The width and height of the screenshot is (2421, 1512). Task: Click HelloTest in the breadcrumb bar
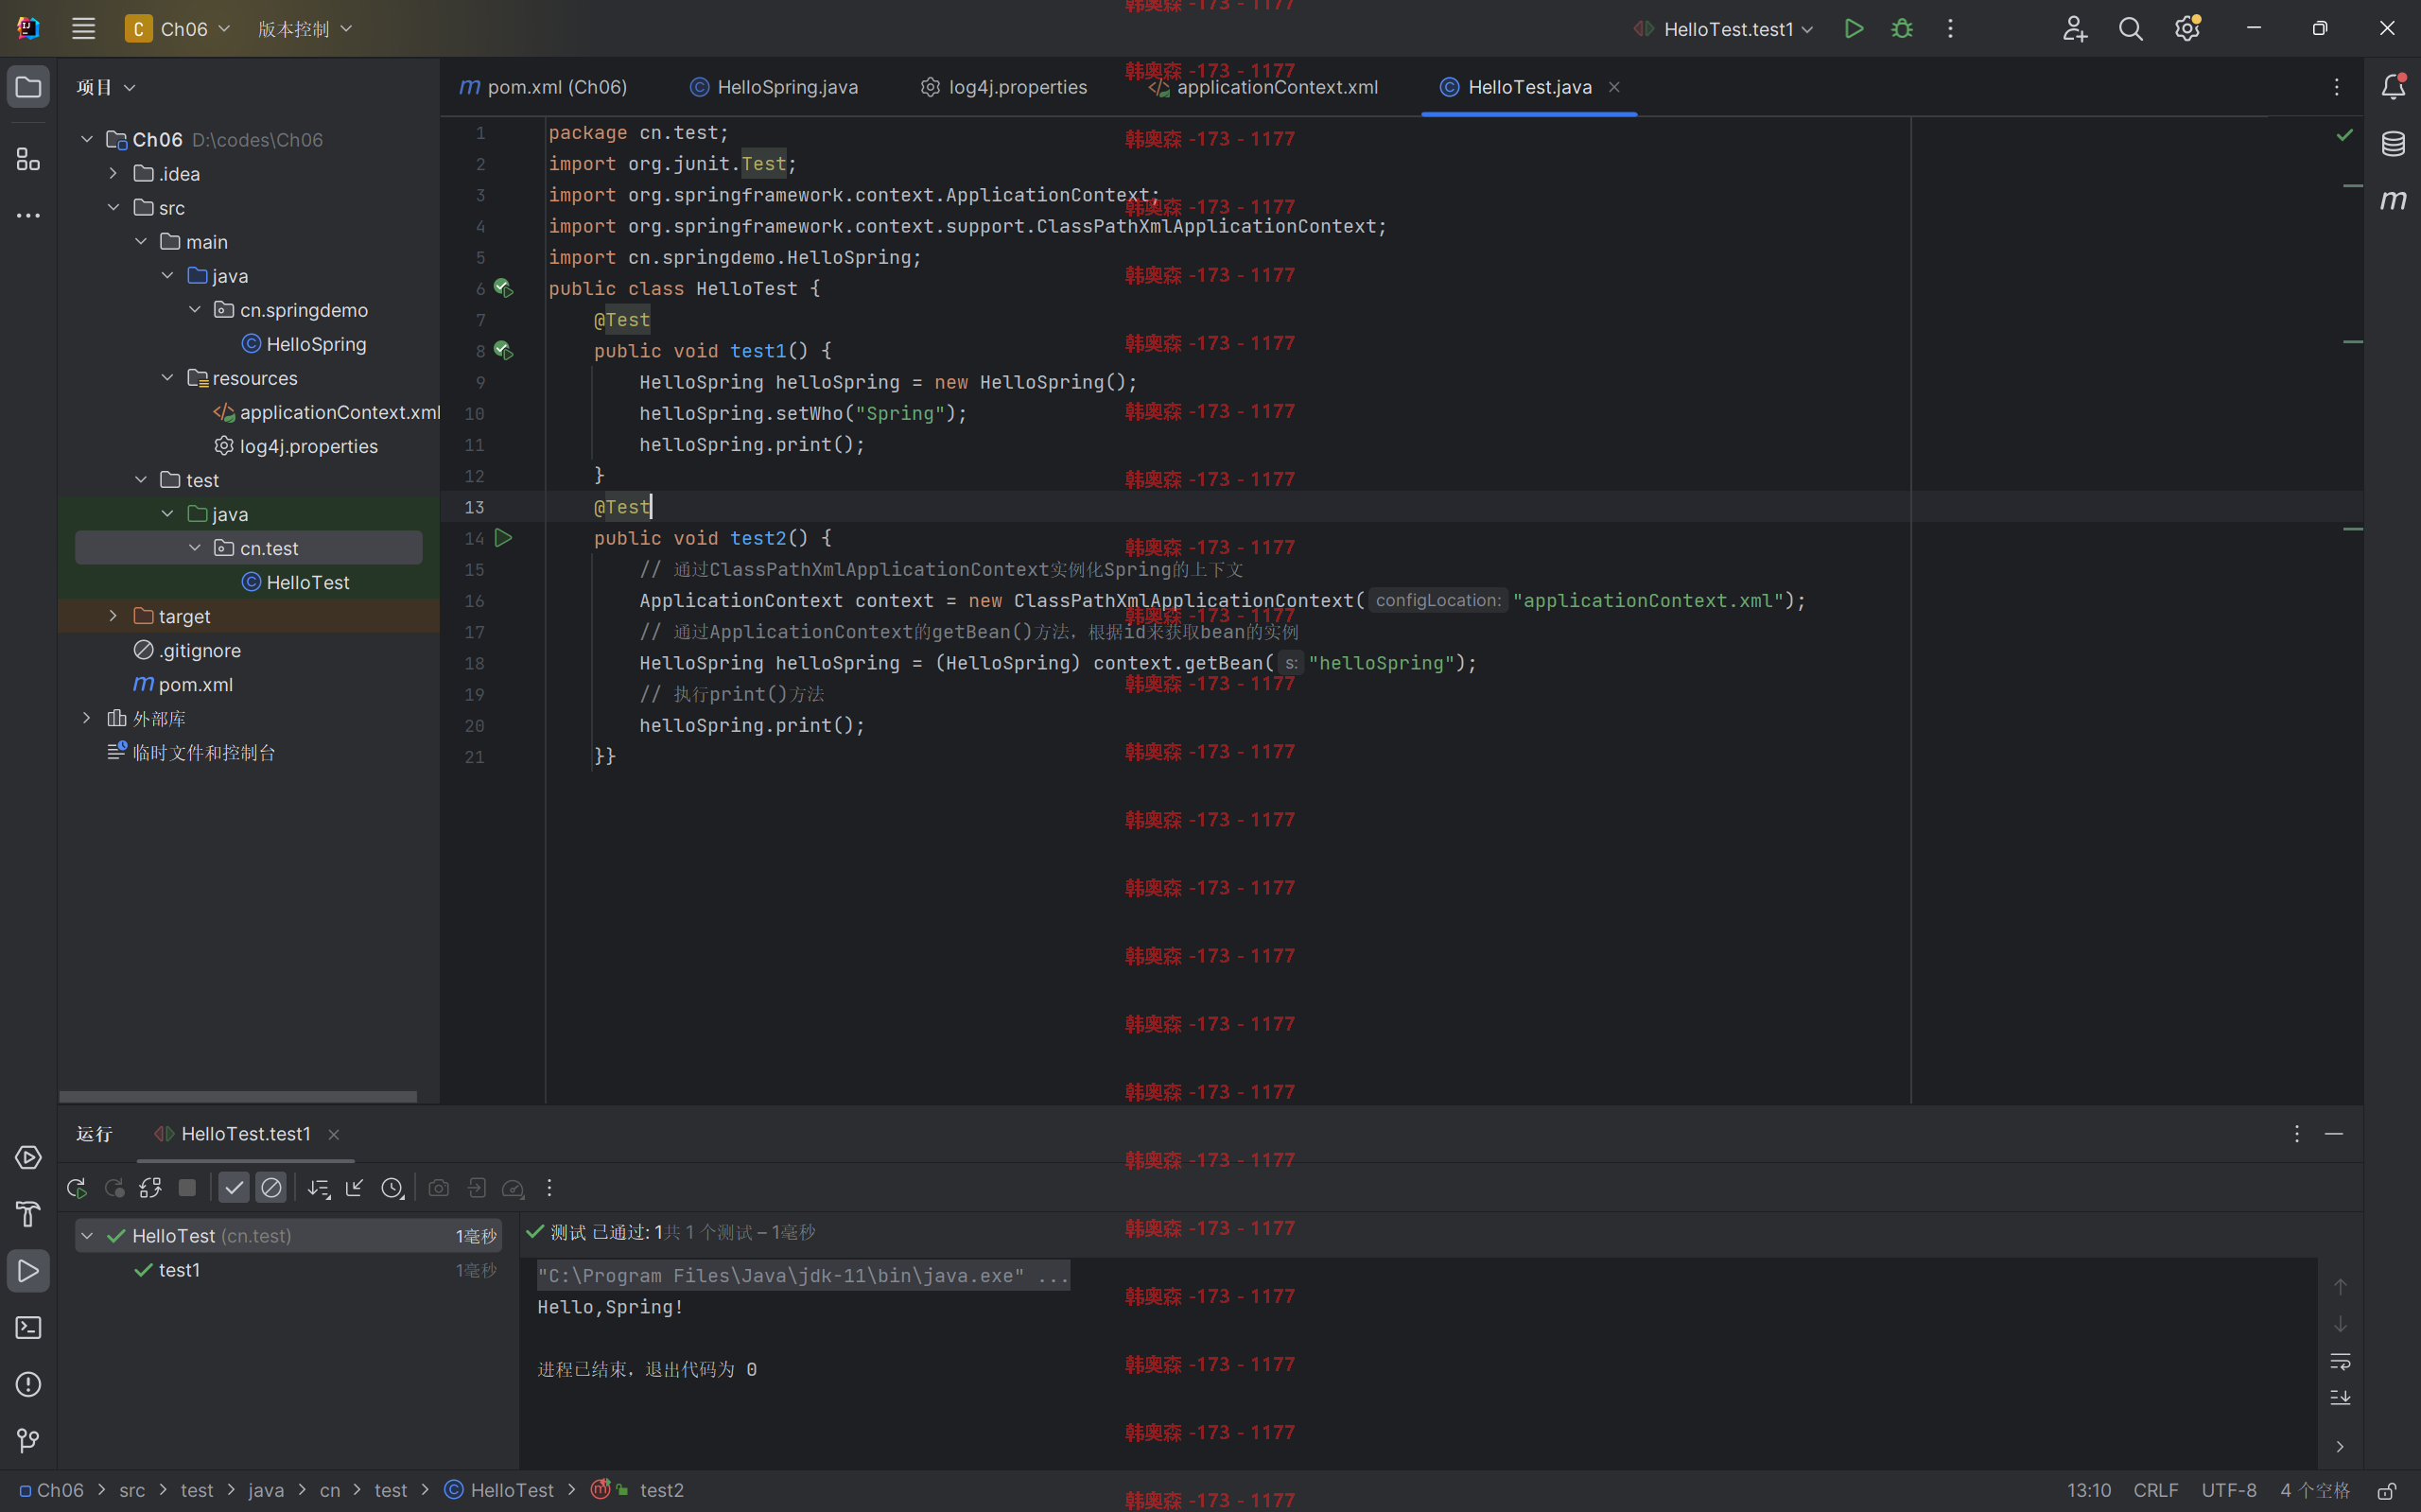[x=499, y=1491]
